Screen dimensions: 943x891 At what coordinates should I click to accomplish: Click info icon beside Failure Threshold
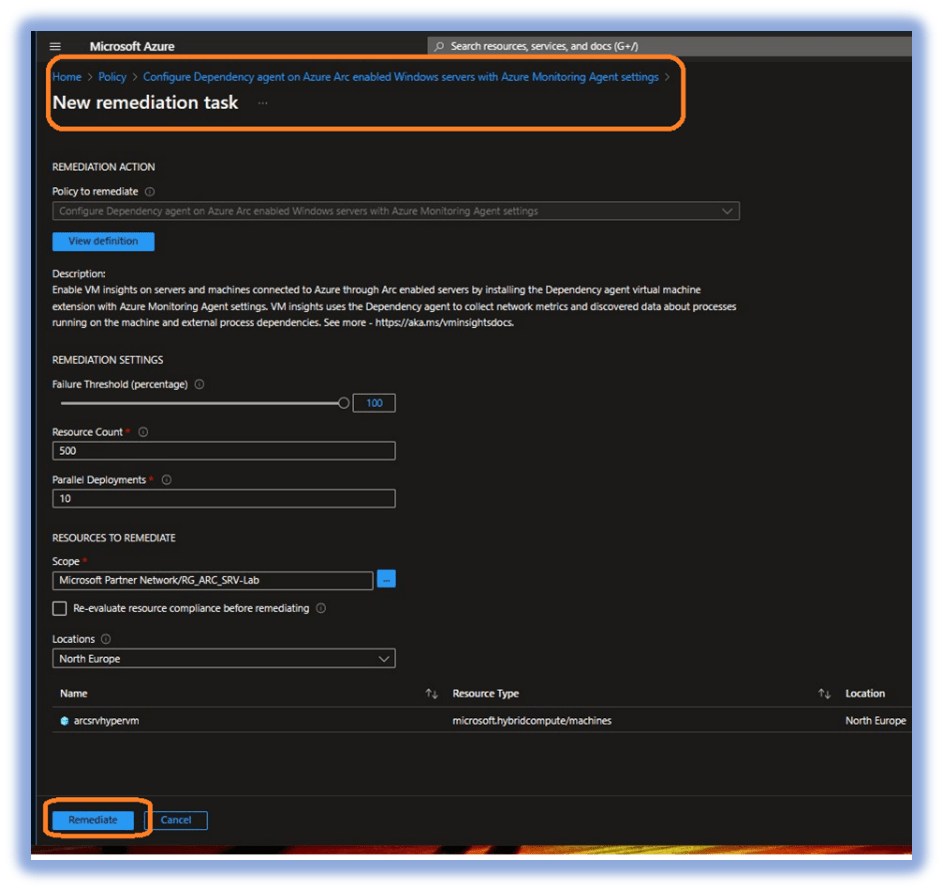199,384
